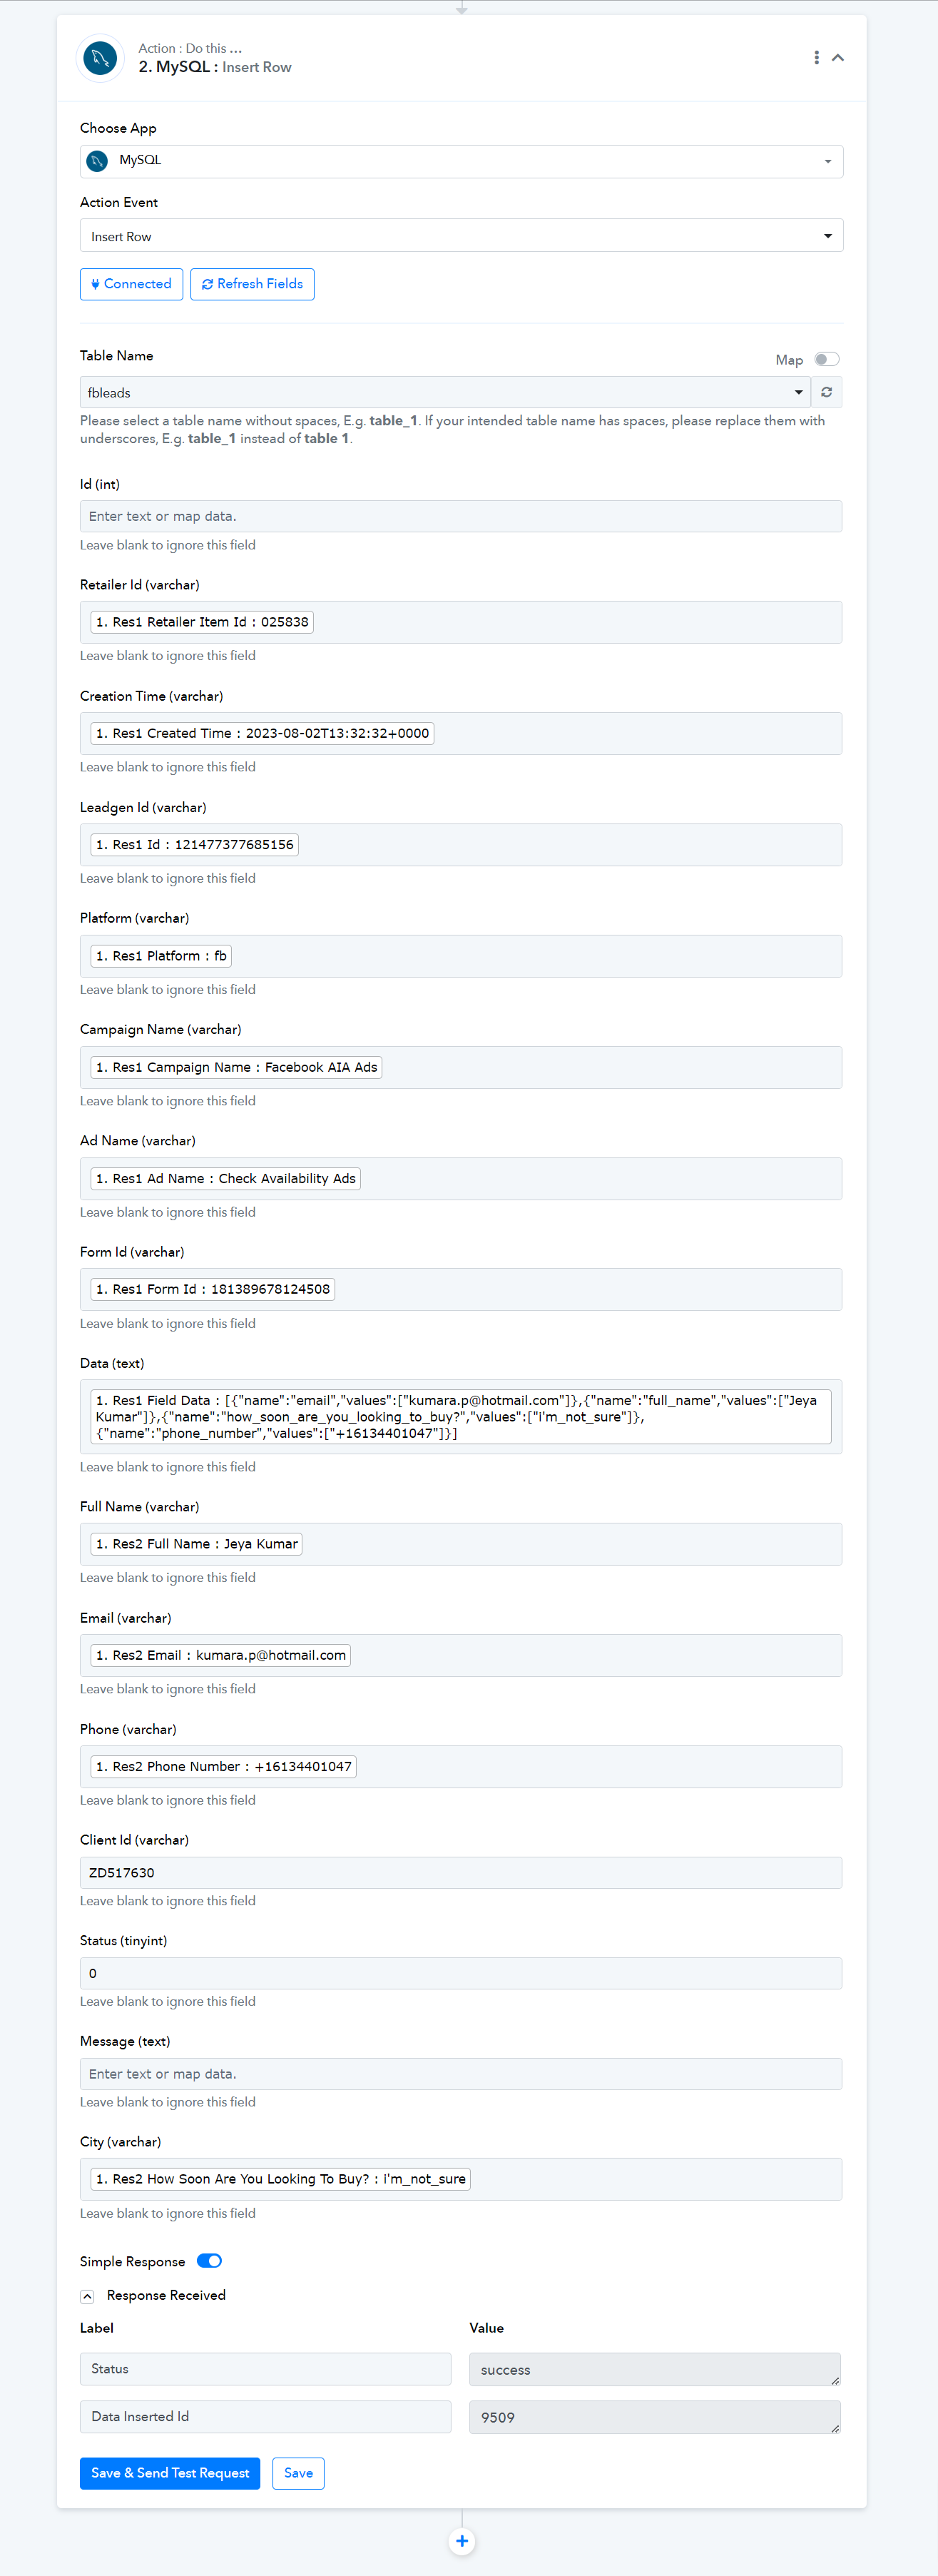938x2576 pixels.
Task: Collapse the Response Received section
Action: pyautogui.click(x=87, y=2296)
